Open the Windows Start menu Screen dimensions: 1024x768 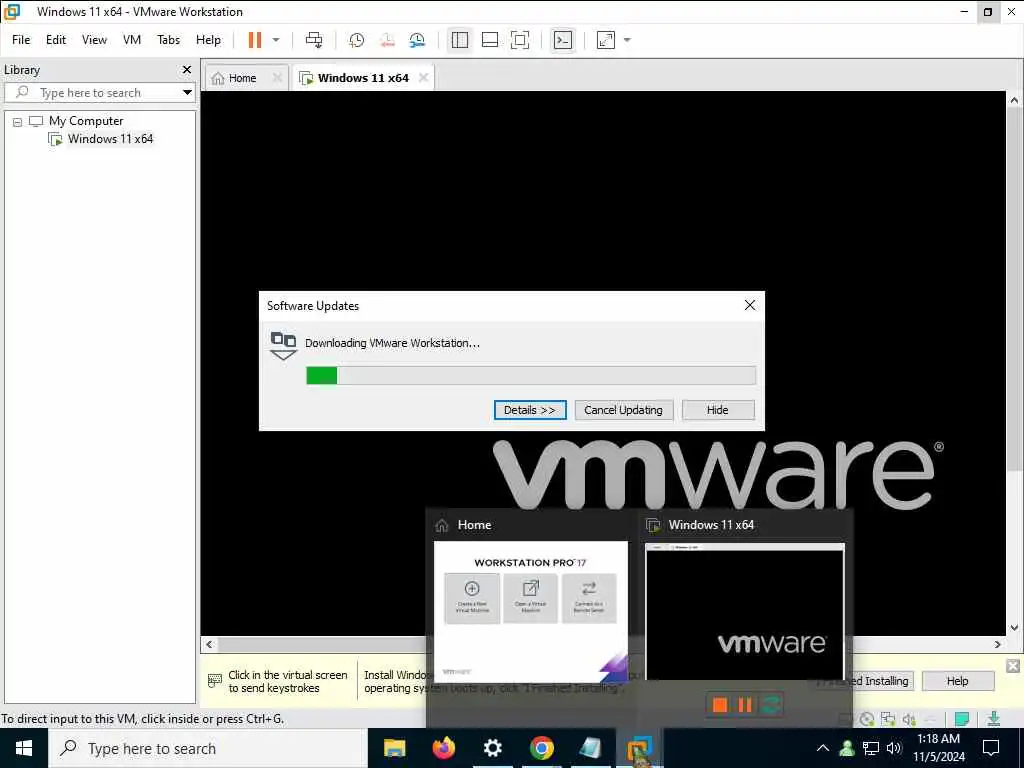(x=24, y=748)
